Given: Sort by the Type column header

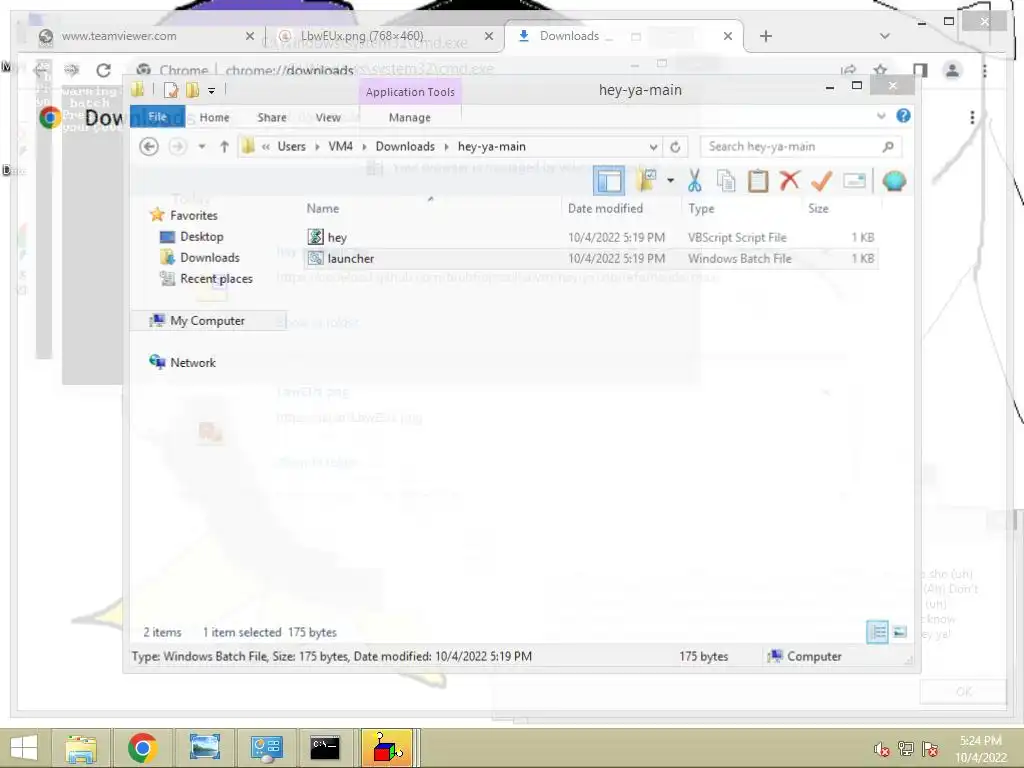Looking at the screenshot, I should pos(701,208).
